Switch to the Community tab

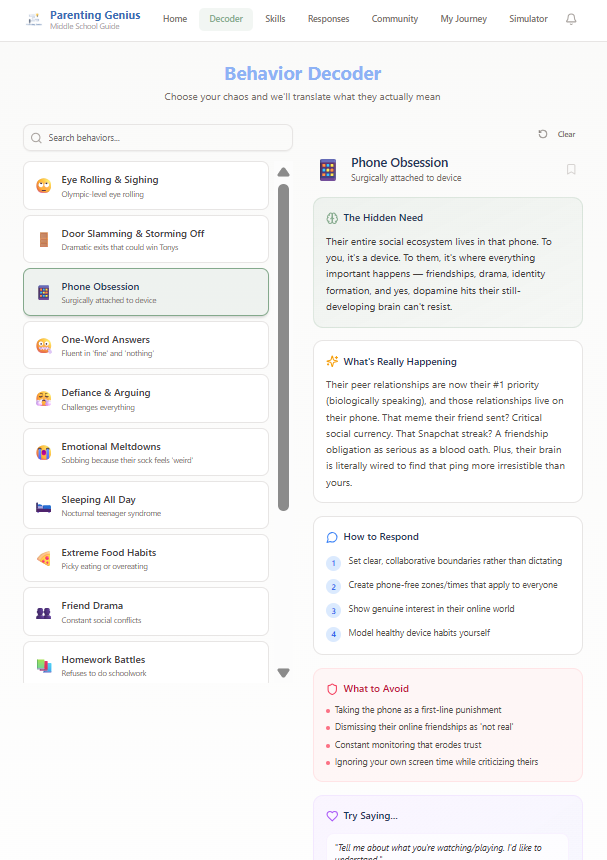coord(395,19)
